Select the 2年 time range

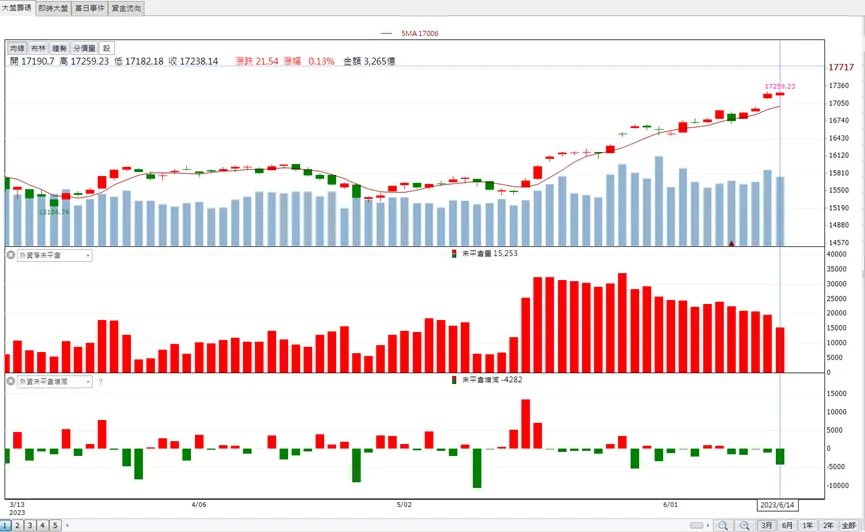828,525
